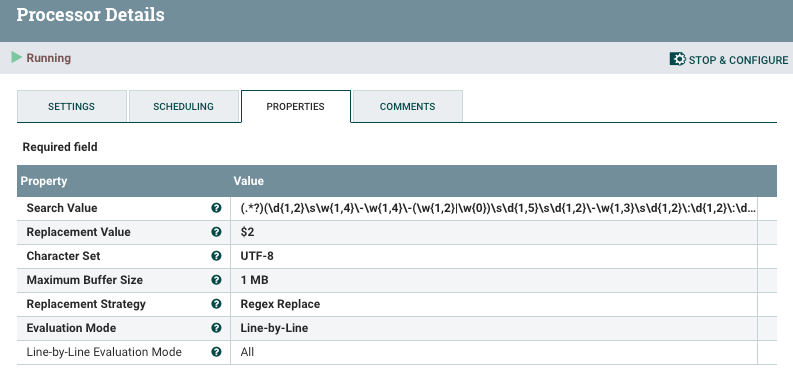
Task: Click the Replacement Value property name
Action: point(78,232)
